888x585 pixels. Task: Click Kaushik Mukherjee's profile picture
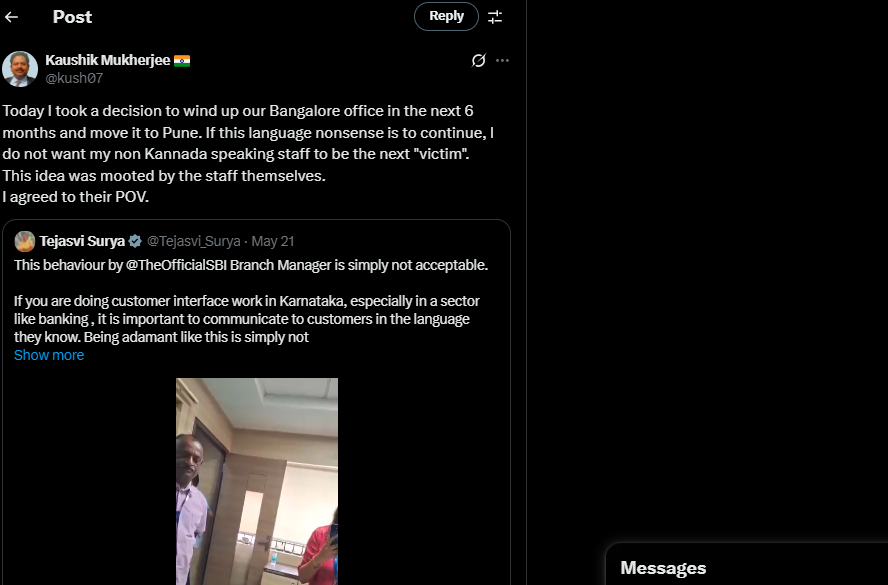(20, 69)
